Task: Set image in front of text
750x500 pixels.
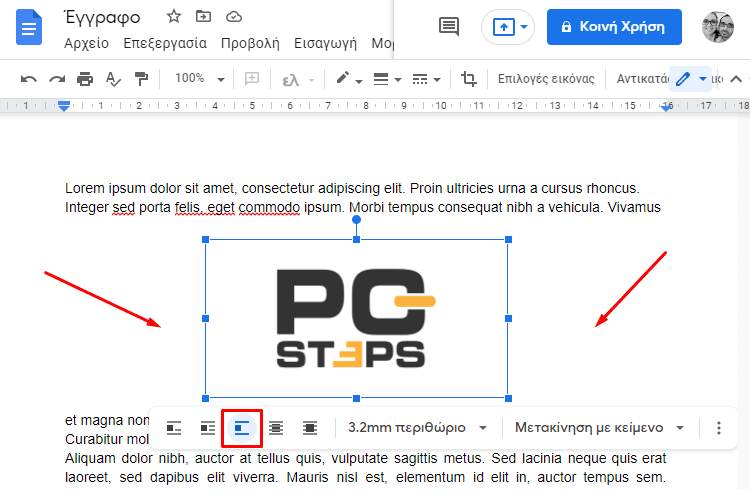Action: pos(310,428)
